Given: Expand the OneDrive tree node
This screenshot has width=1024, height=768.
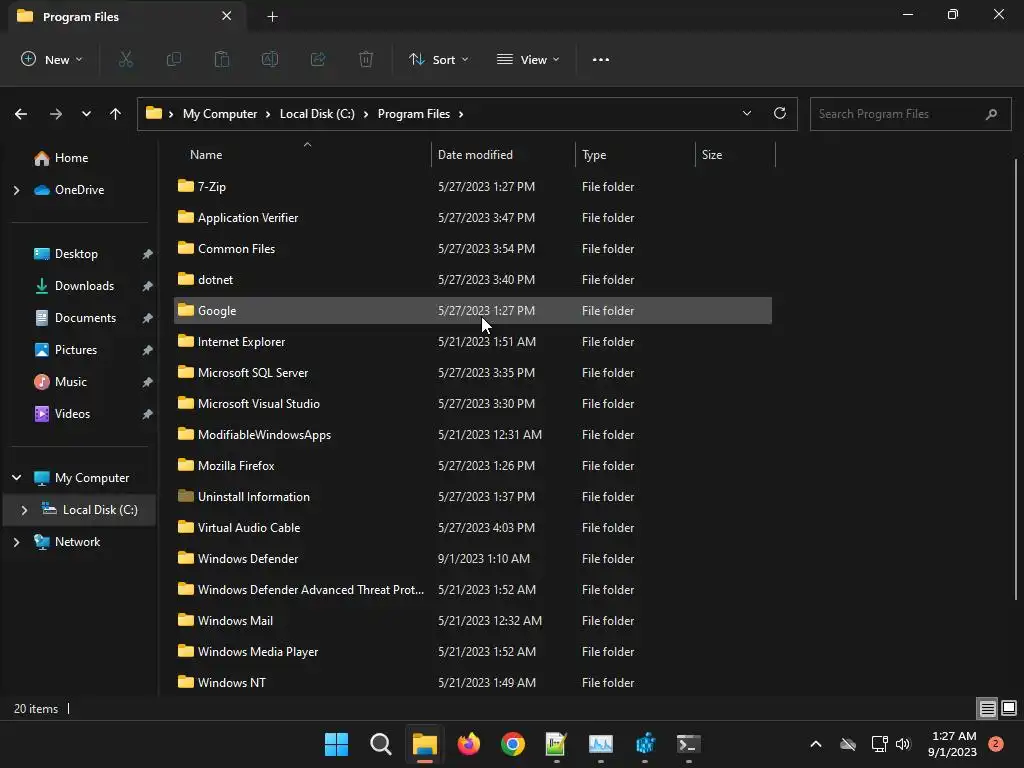Looking at the screenshot, I should (17, 190).
